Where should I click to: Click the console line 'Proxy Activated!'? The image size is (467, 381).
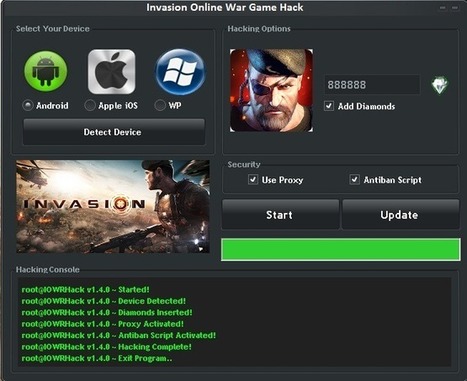coord(102,324)
